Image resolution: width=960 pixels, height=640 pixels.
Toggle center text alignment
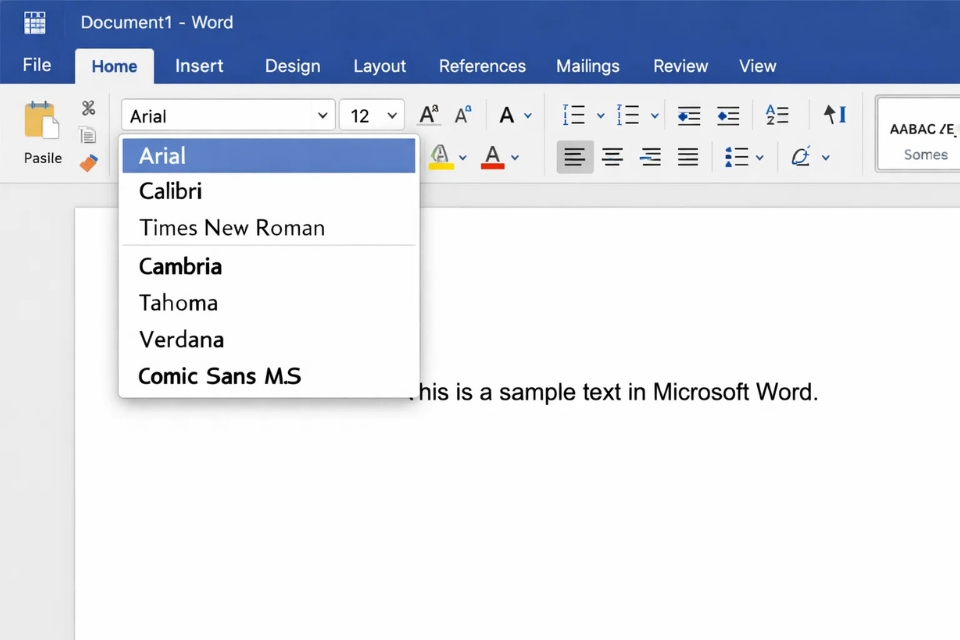(613, 157)
